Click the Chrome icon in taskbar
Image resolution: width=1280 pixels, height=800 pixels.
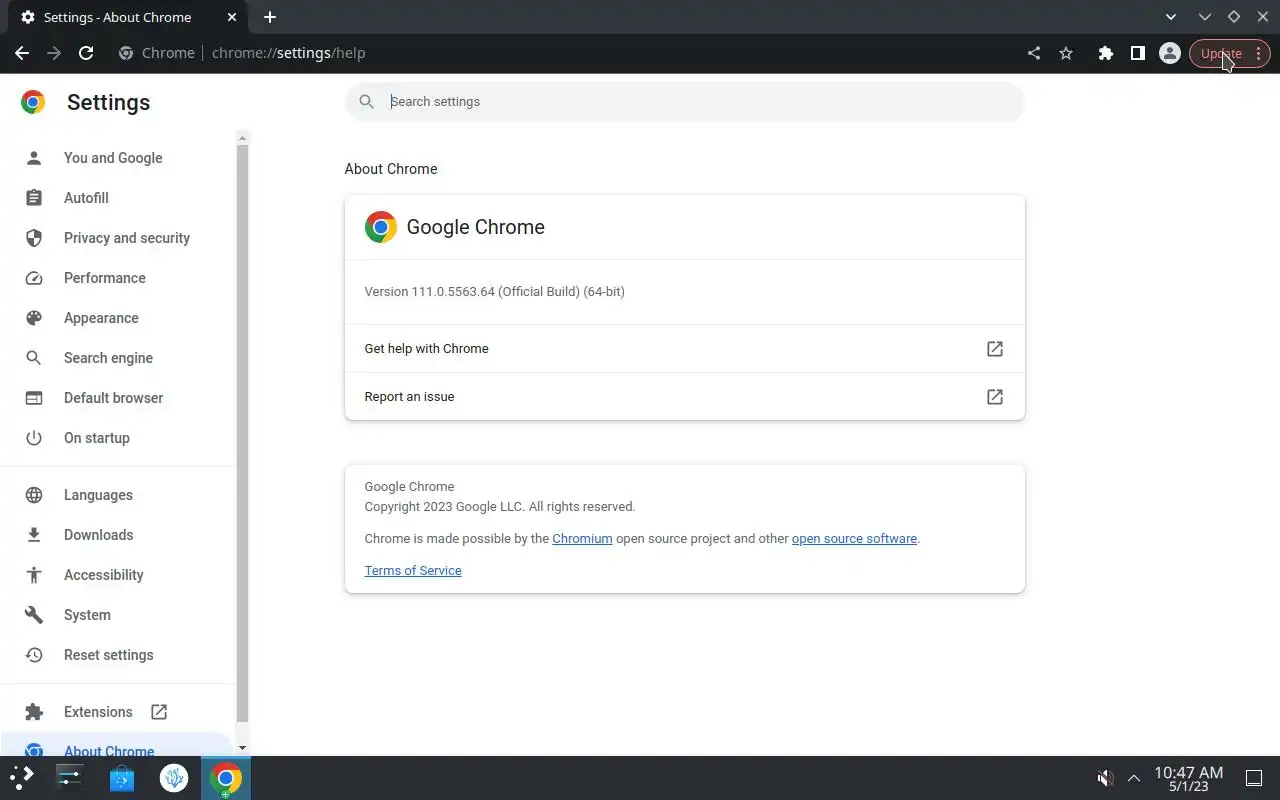226,777
